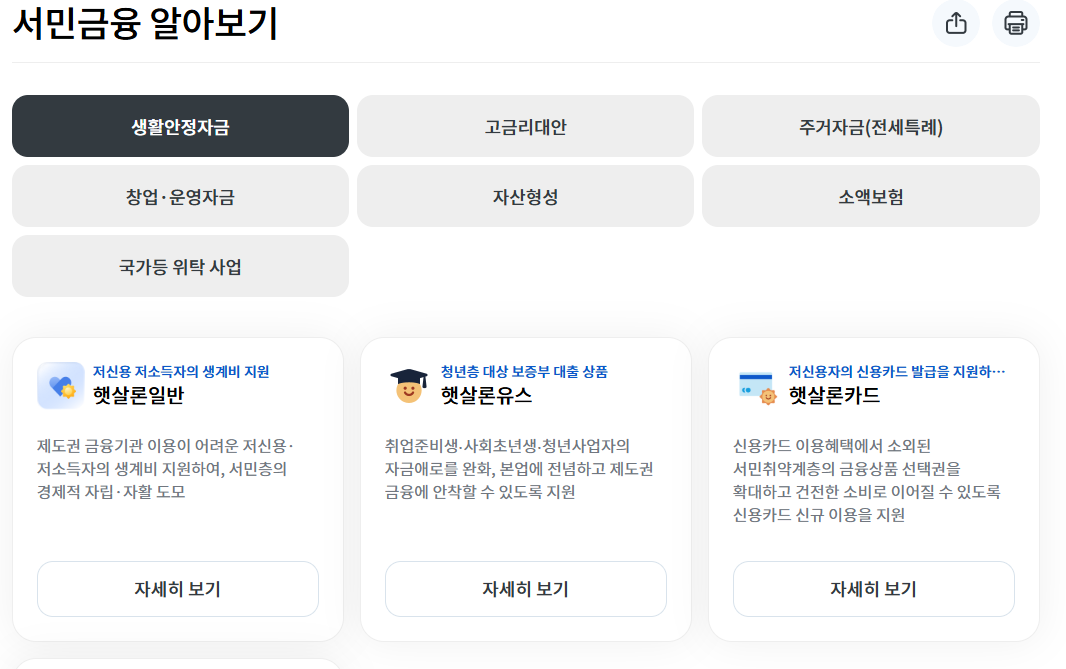
Task: Click the 햇살론유스 graduation cap icon
Action: click(409, 385)
